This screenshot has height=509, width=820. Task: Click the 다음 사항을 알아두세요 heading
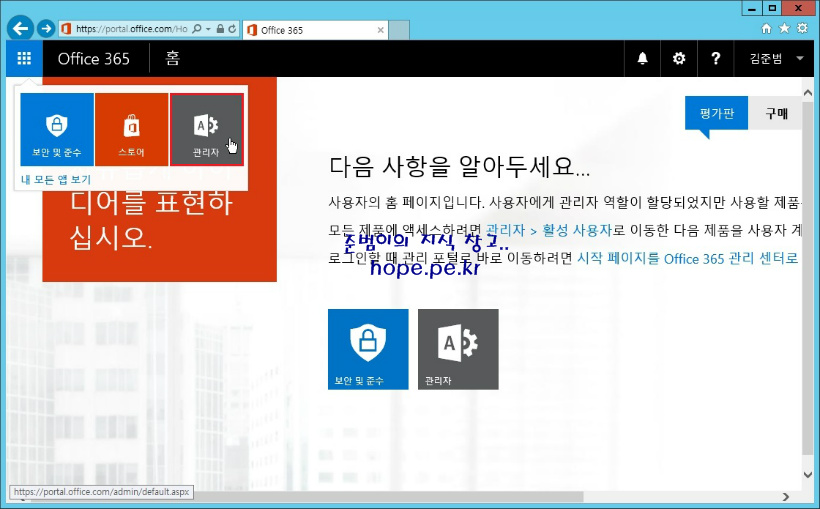click(x=459, y=166)
